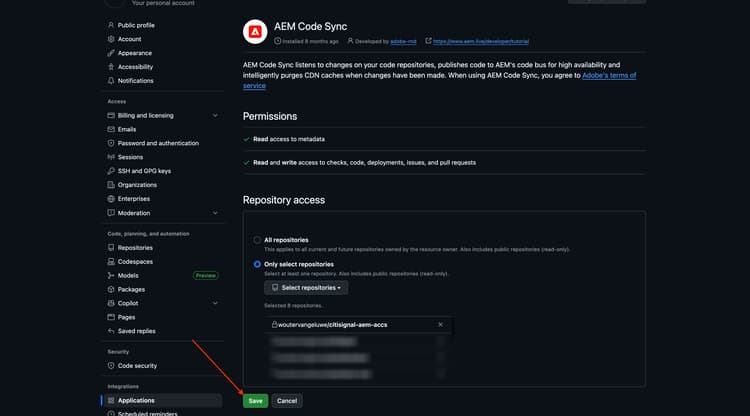The width and height of the screenshot is (750, 416).
Task: Click the AEM Code Sync title
Action: click(310, 27)
